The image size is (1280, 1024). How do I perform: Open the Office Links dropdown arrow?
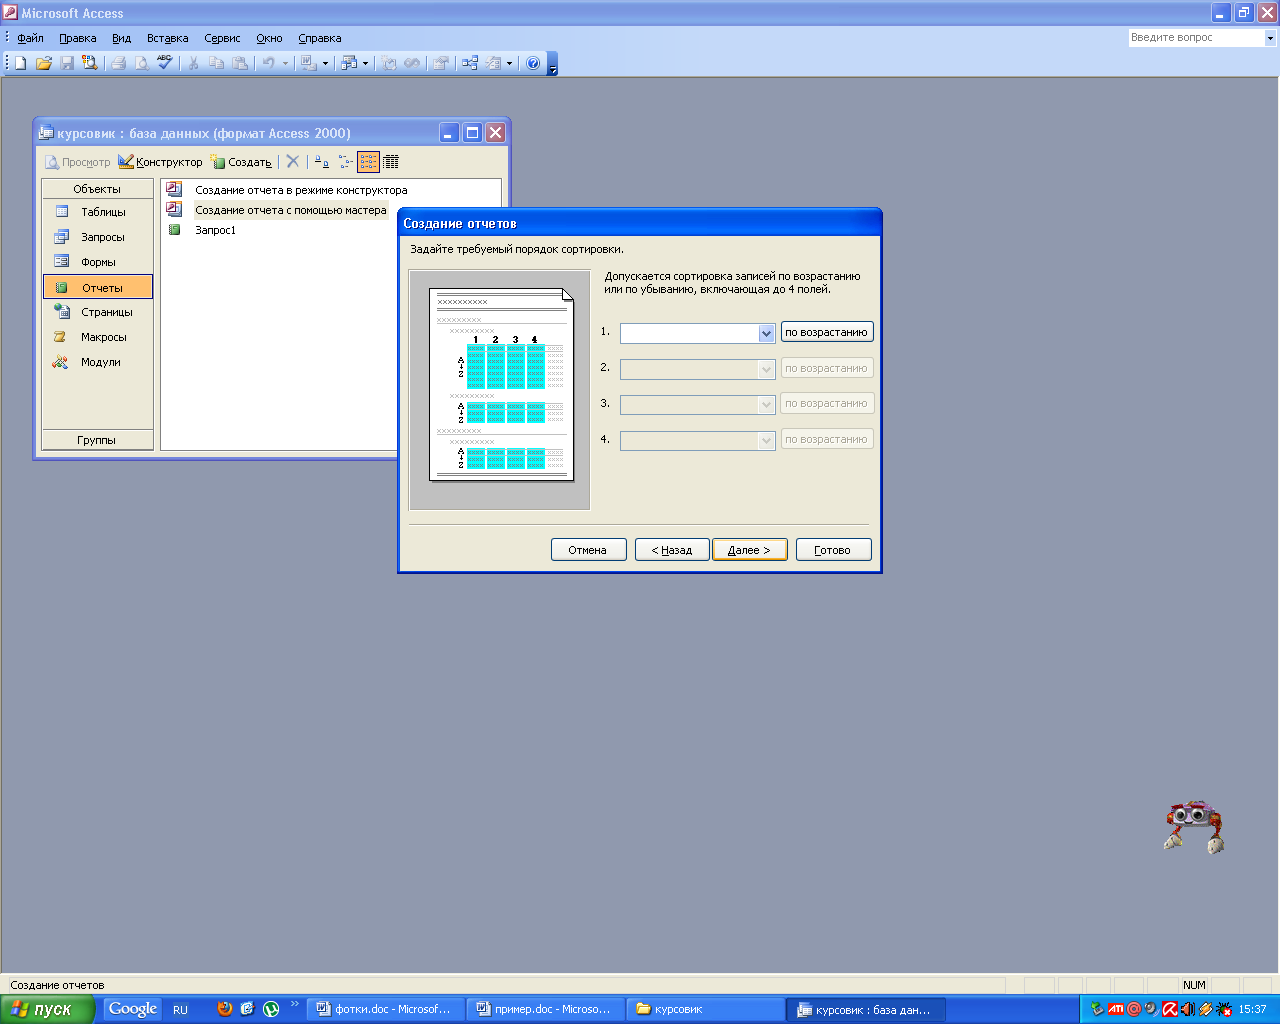coord(325,63)
